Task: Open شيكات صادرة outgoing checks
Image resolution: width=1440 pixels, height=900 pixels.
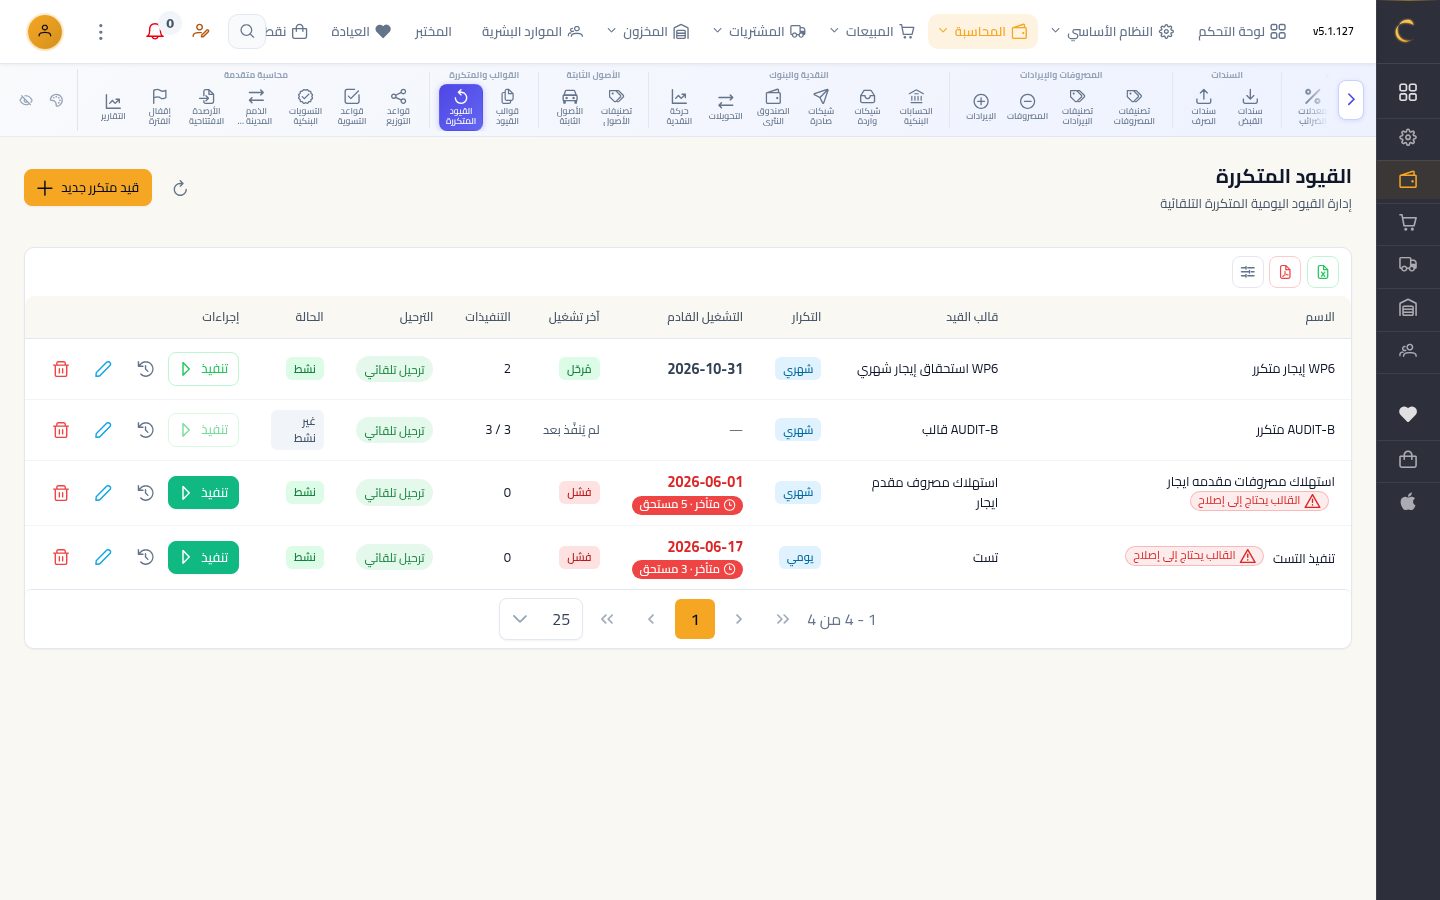Action: coord(821,107)
